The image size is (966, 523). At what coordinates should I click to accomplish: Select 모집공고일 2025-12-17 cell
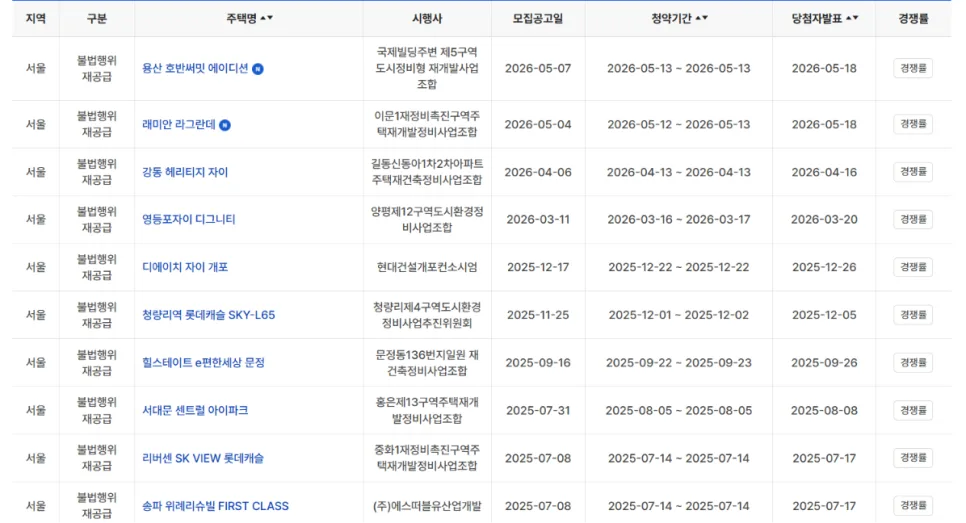tap(538, 267)
